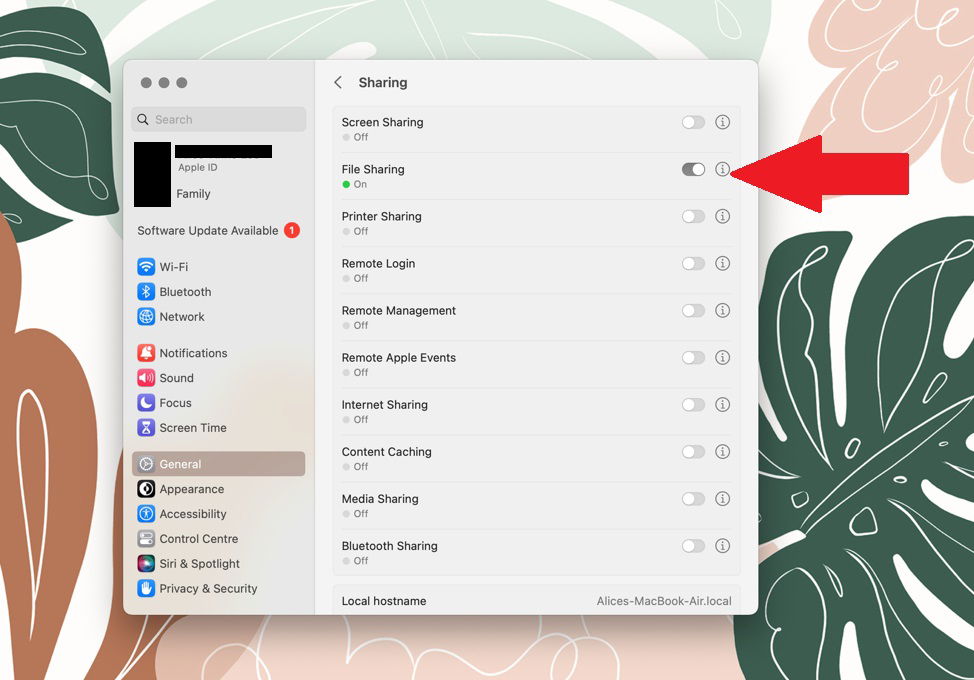Open Wi-Fi settings from the sidebar

(175, 266)
